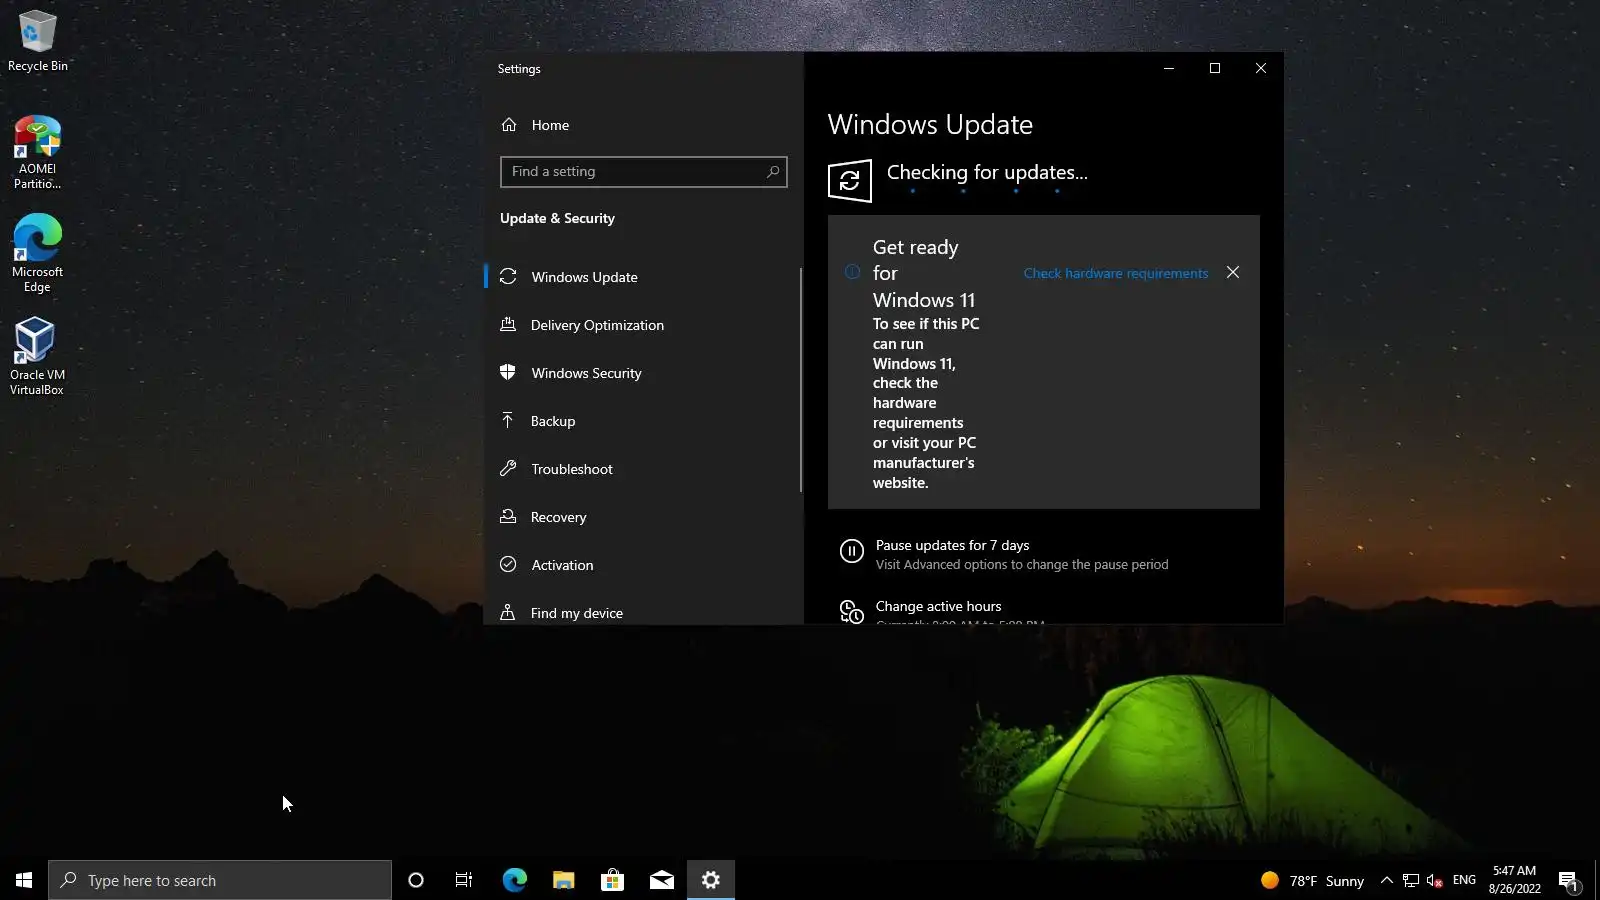1600x900 pixels.
Task: Maximize the Settings window
Action: 1215,68
